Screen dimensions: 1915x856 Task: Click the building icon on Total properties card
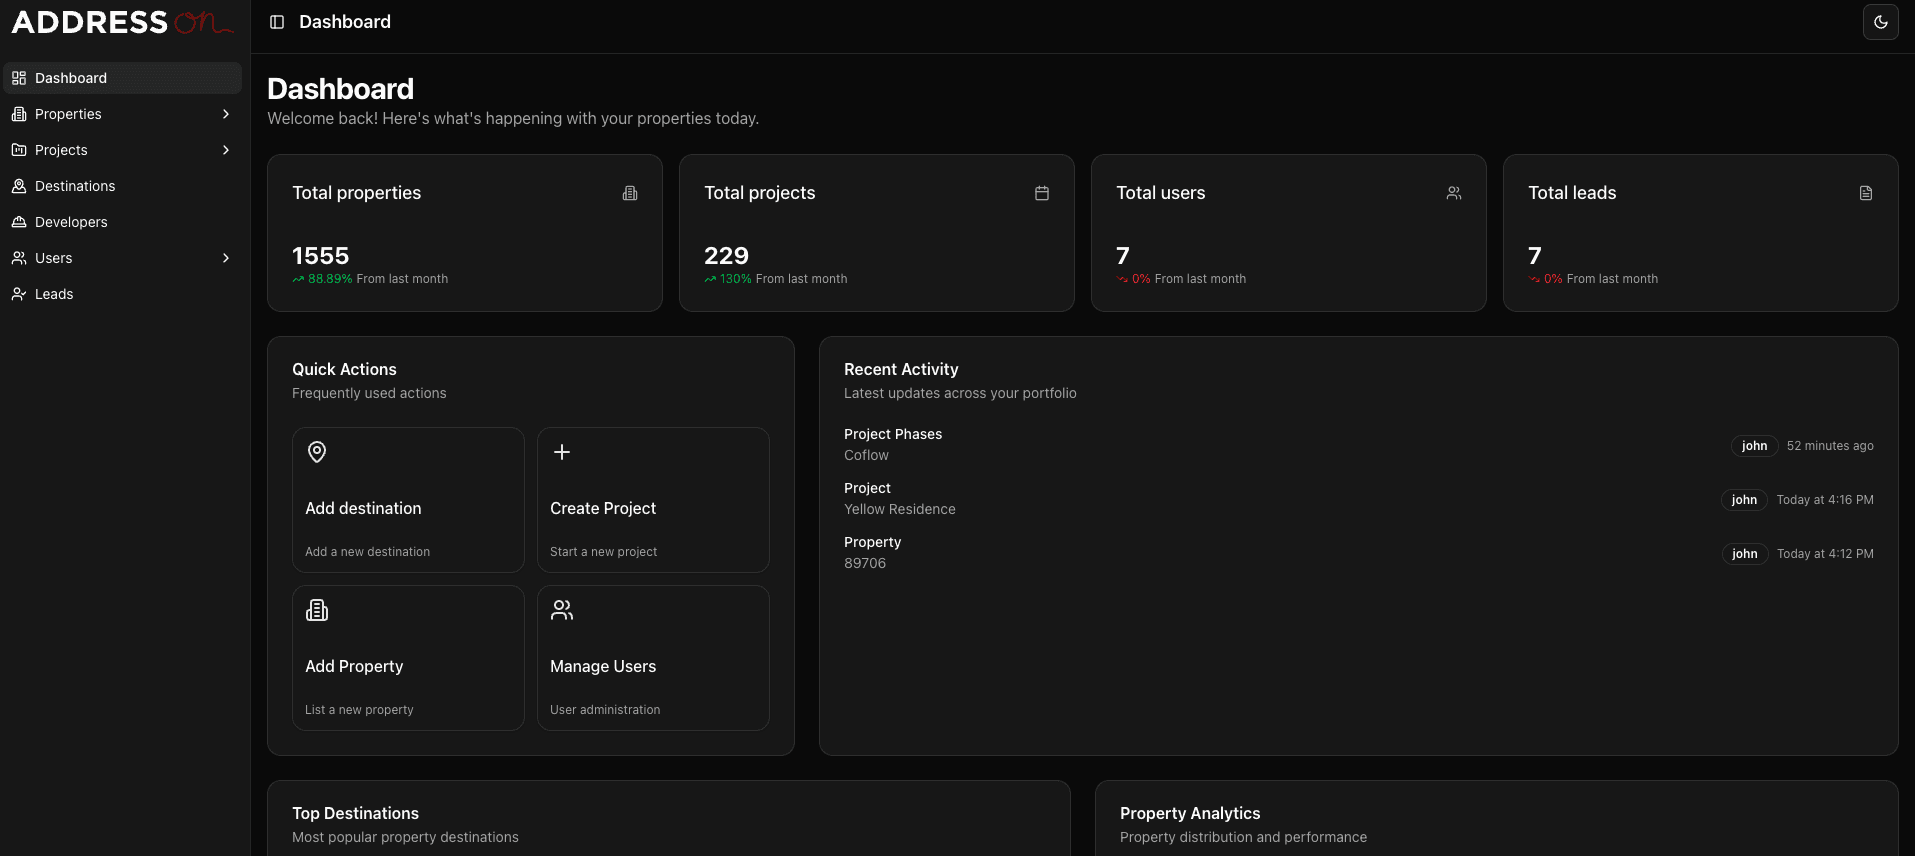tap(630, 193)
